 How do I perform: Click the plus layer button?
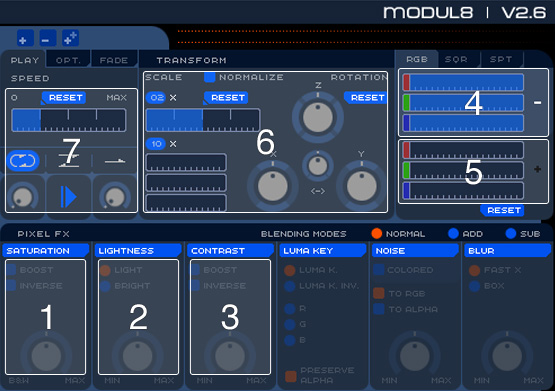[25, 38]
